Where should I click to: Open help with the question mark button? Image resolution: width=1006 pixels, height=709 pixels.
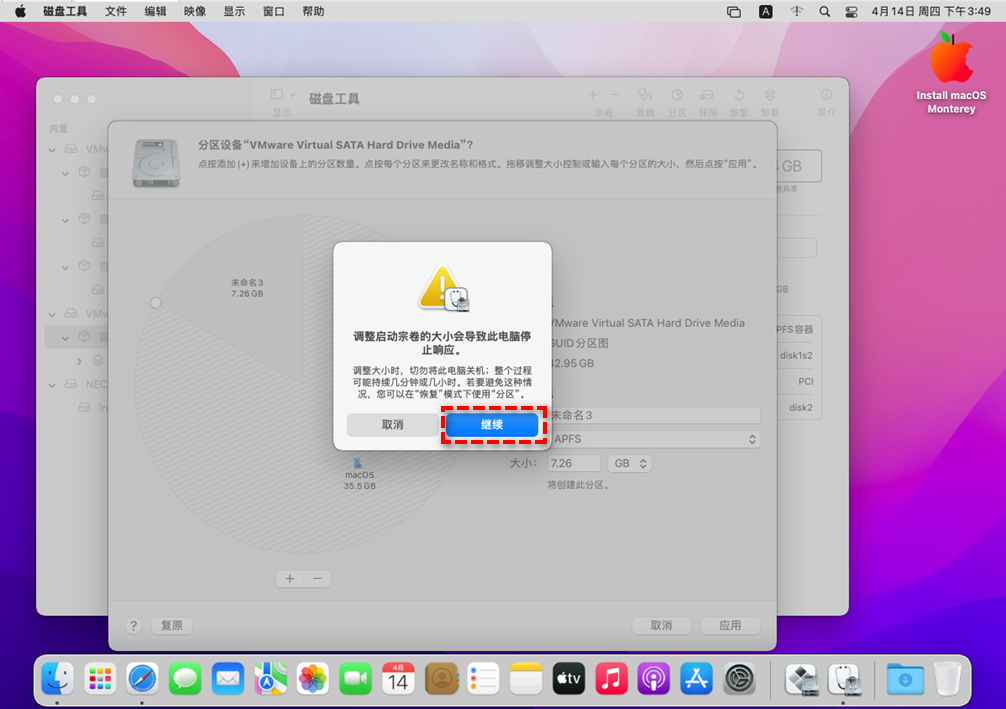pos(133,626)
